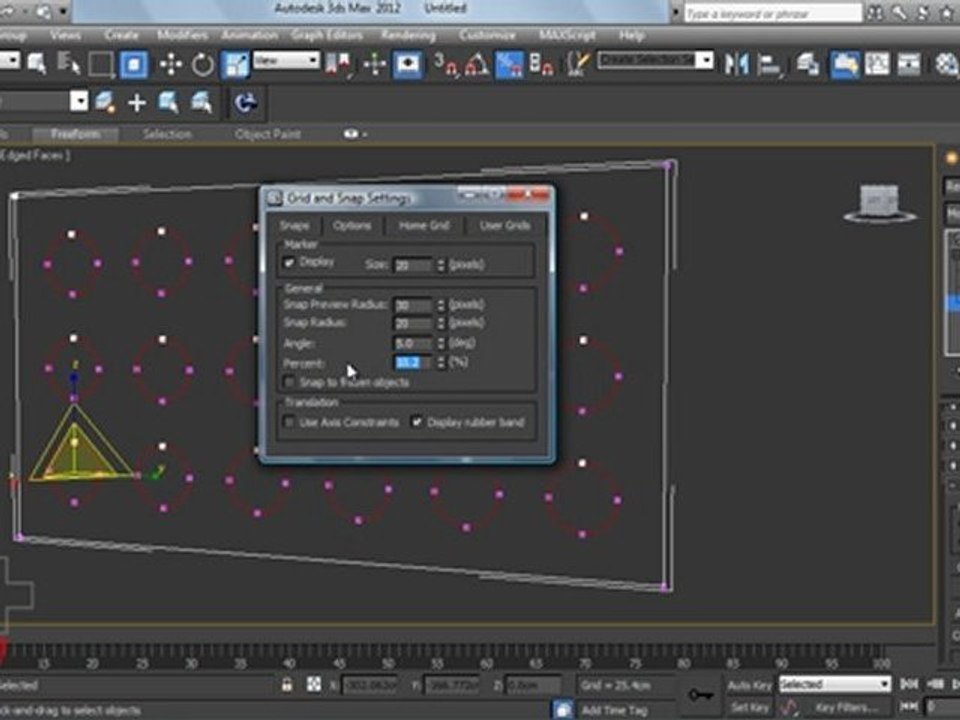The height and width of the screenshot is (720, 960).
Task: Click the Percent spinner arrows
Action: [x=441, y=363]
